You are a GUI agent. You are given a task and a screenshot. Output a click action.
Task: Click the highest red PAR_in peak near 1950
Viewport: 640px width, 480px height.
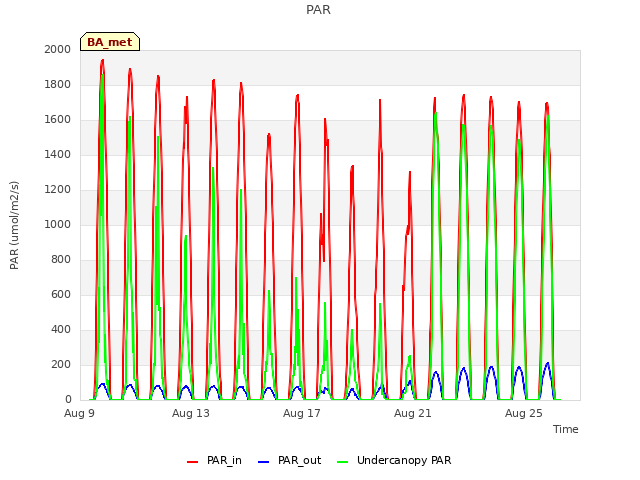click(x=102, y=60)
